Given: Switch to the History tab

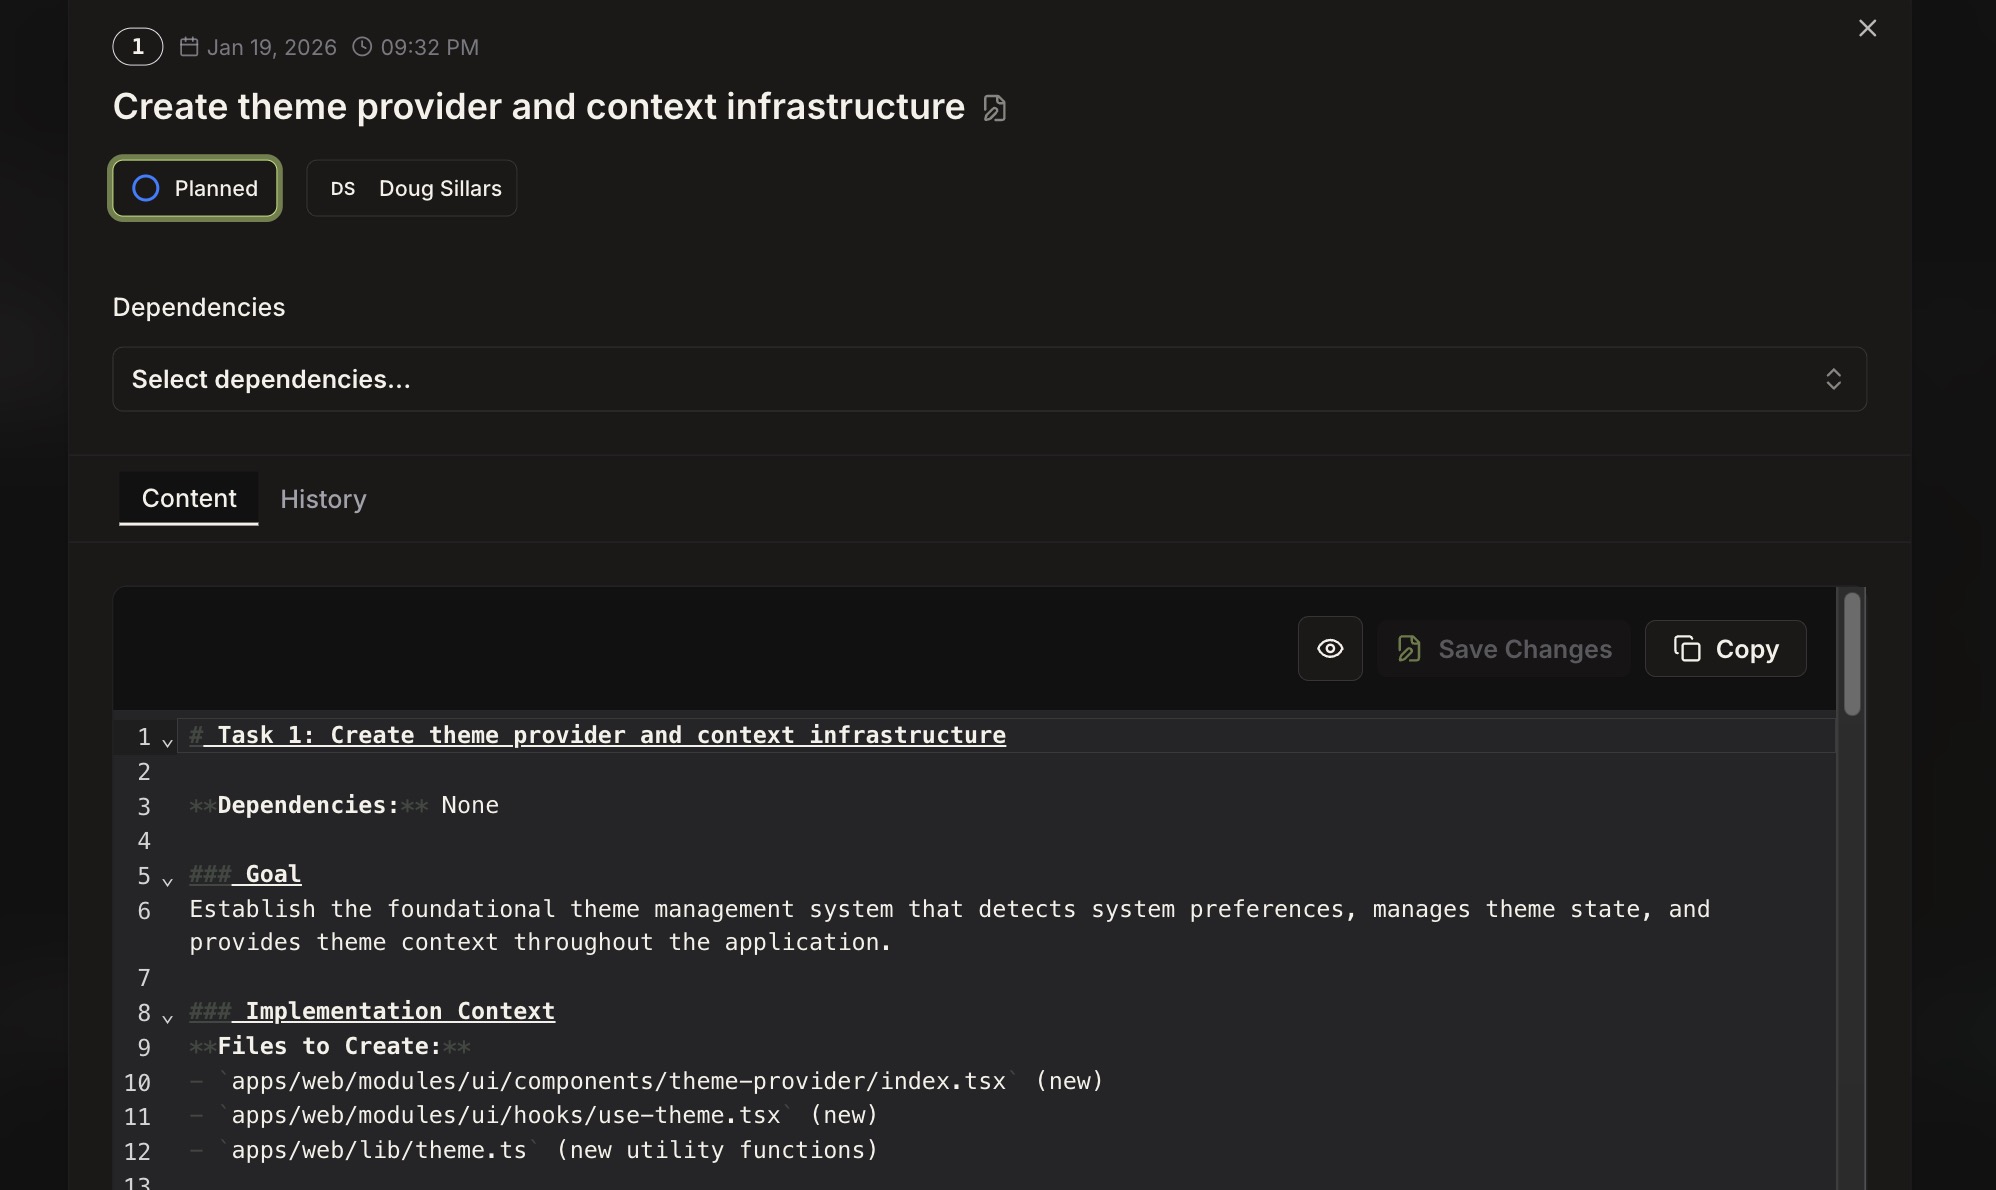Looking at the screenshot, I should pyautogui.click(x=322, y=499).
